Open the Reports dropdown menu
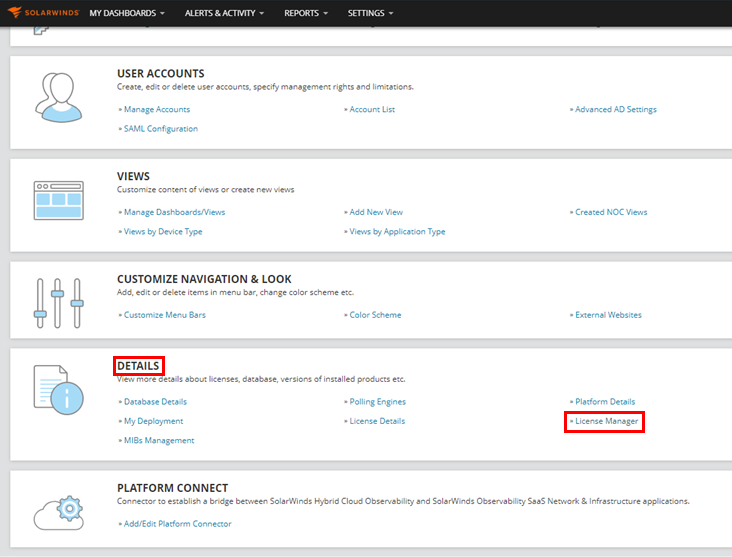The image size is (732, 557). coord(307,13)
